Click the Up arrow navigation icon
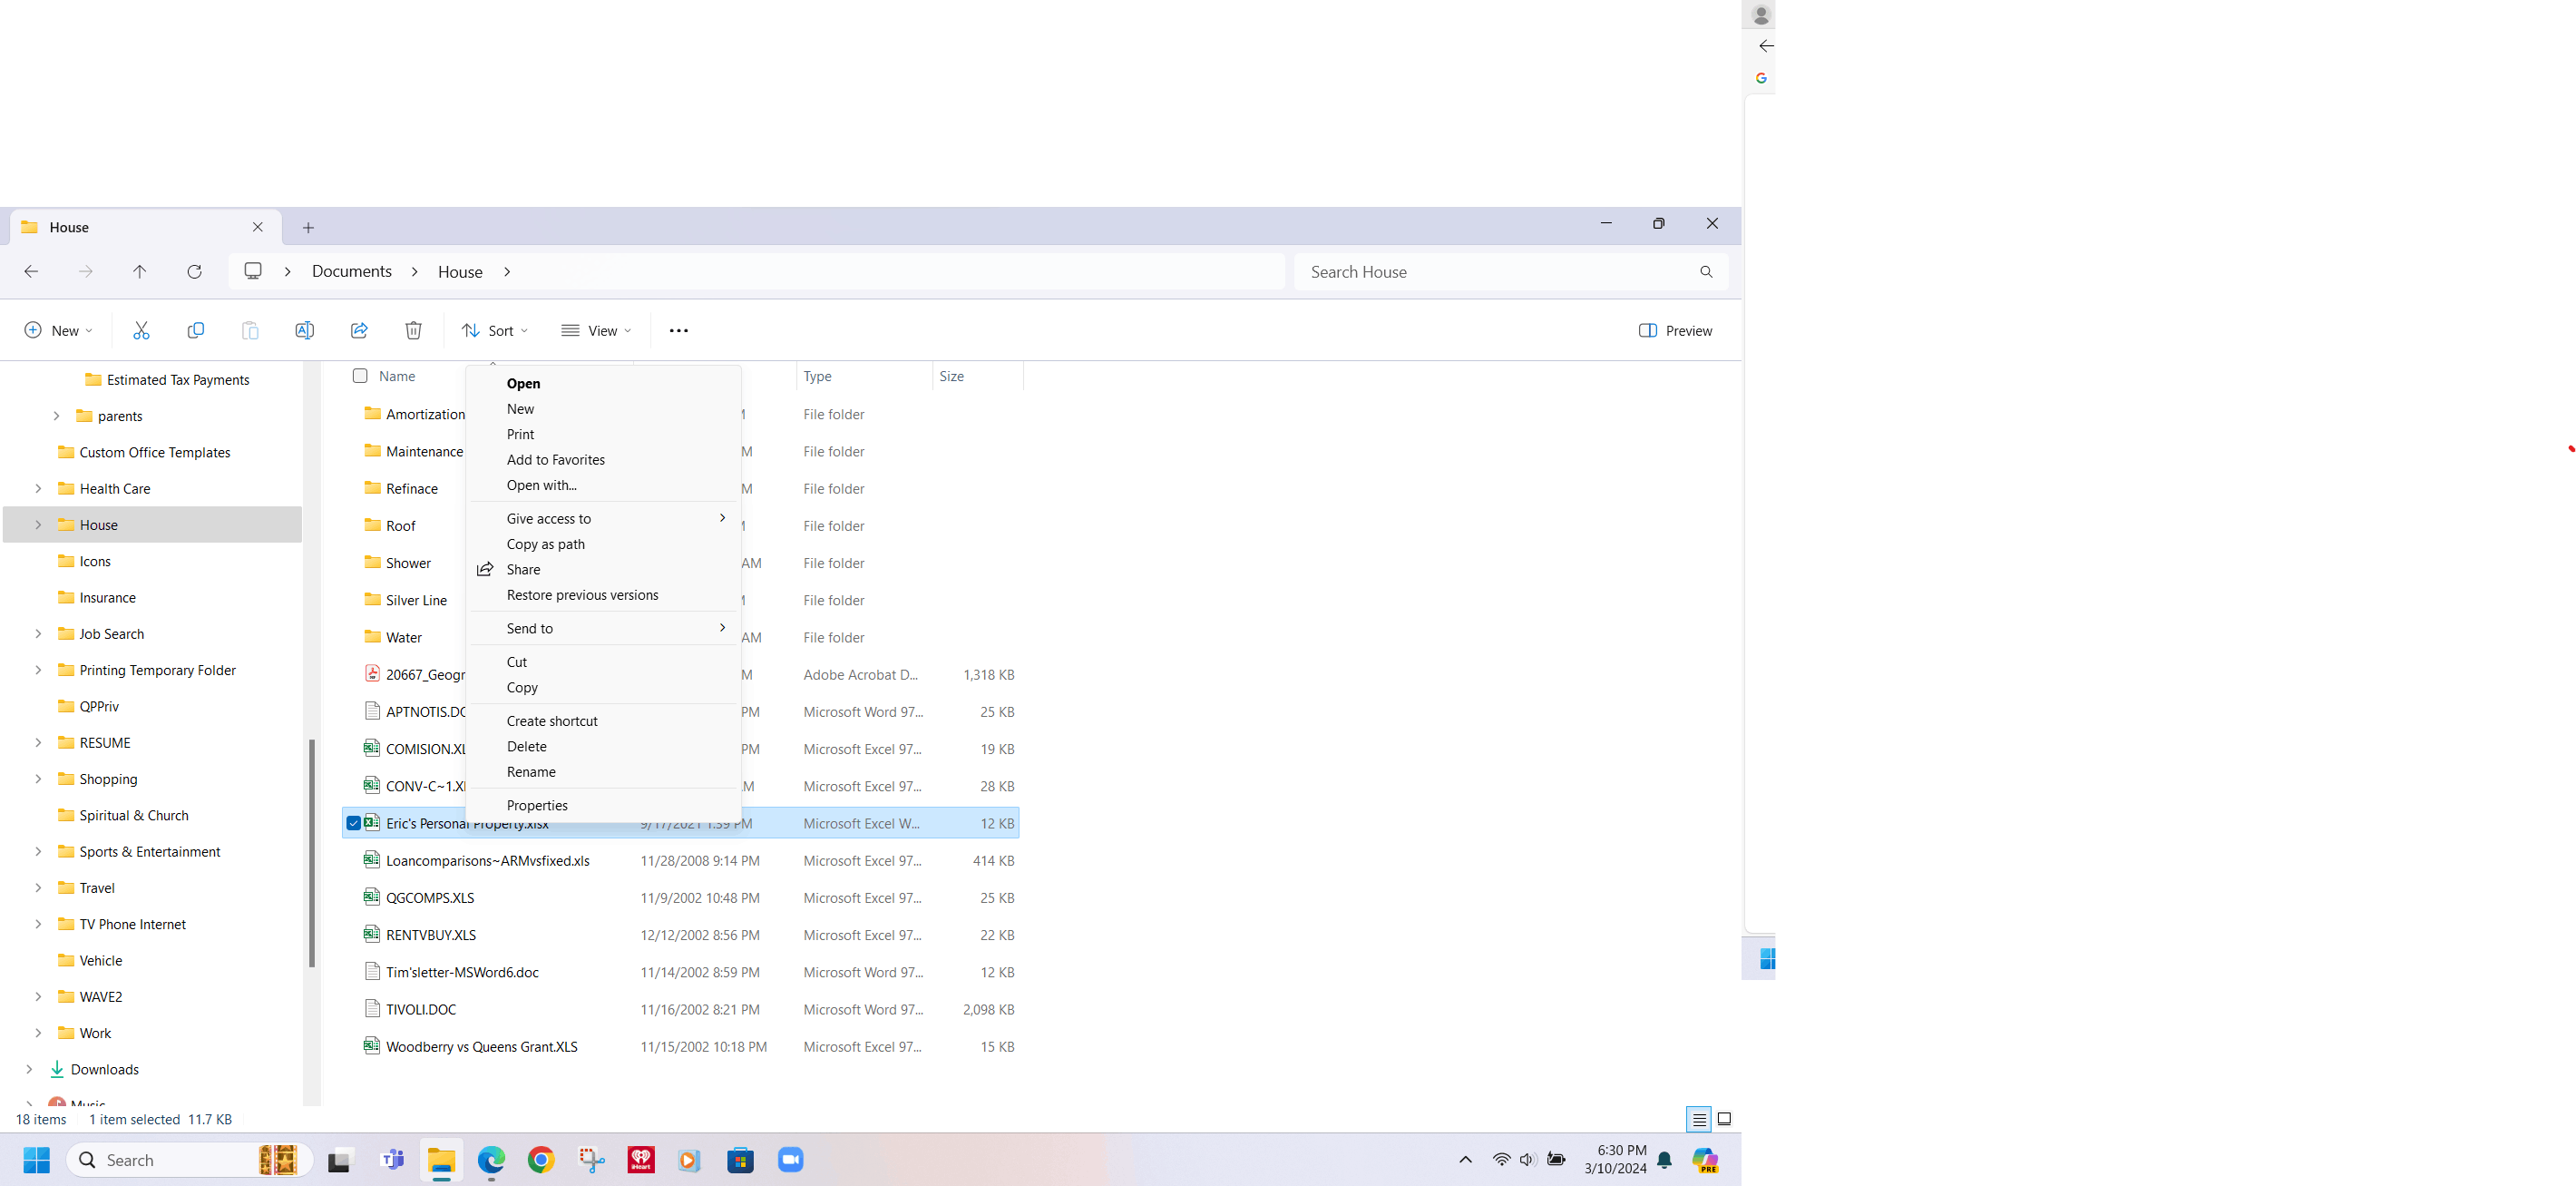 click(x=139, y=271)
